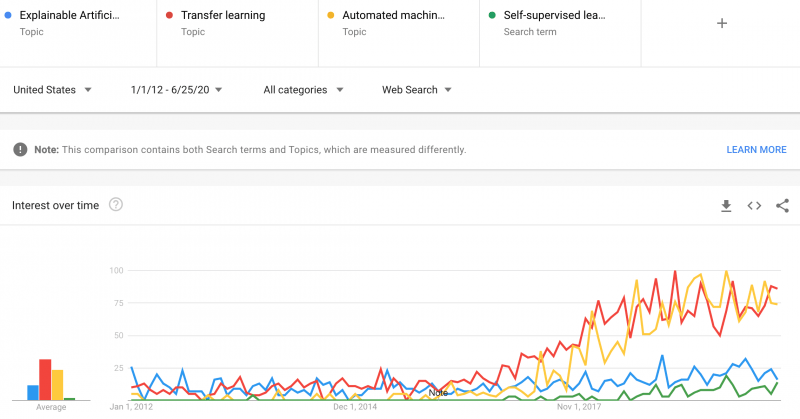Change the Web Search type dropdown
The width and height of the screenshot is (800, 419).
[417, 90]
